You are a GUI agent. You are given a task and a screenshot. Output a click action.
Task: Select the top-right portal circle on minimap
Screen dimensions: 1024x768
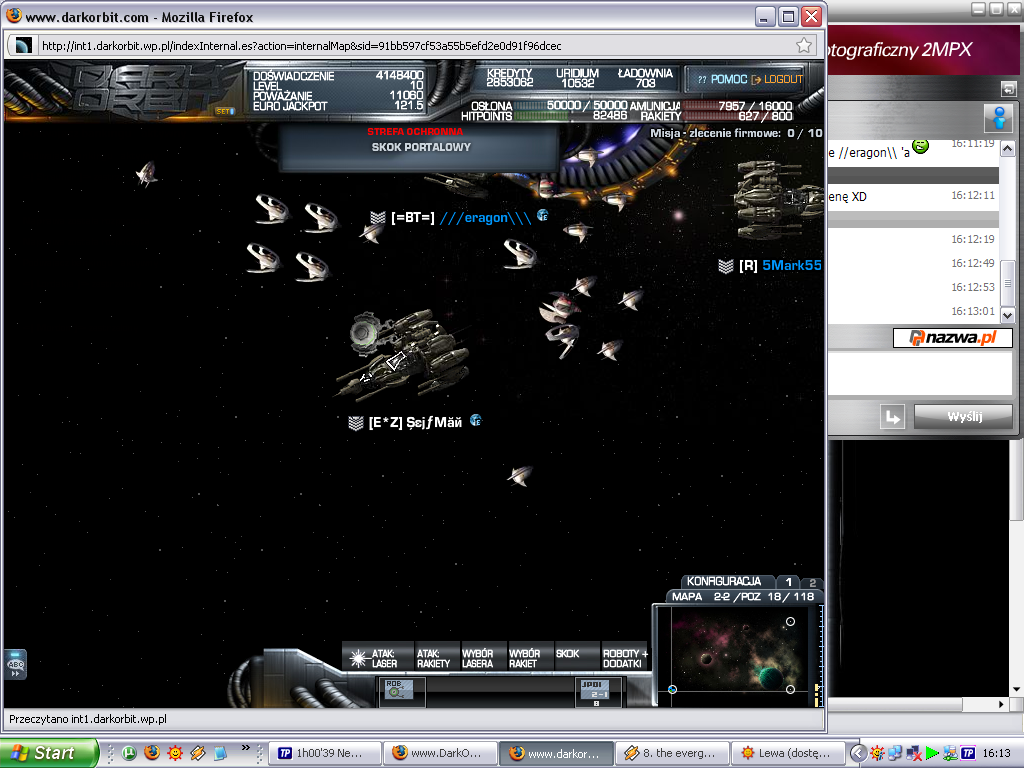(x=790, y=622)
